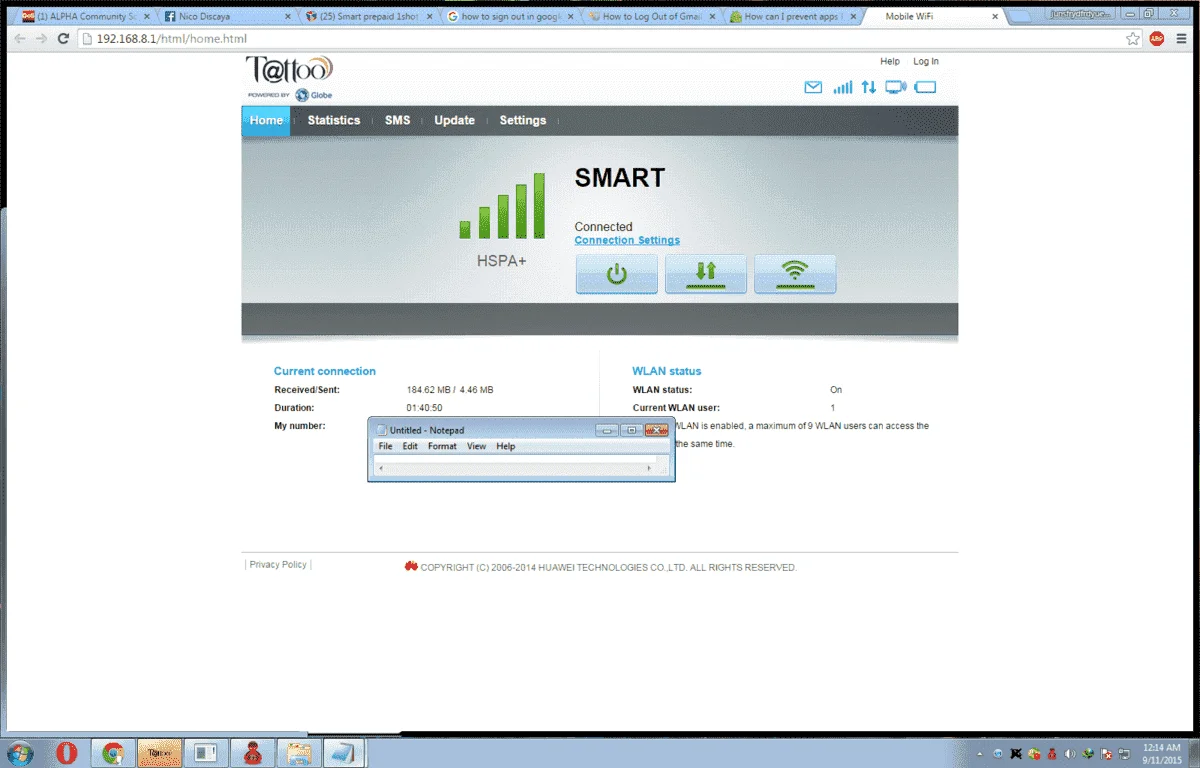Viewport: 1200px width, 768px height.
Task: Switch to How can I prevent apps tab
Action: tap(792, 16)
